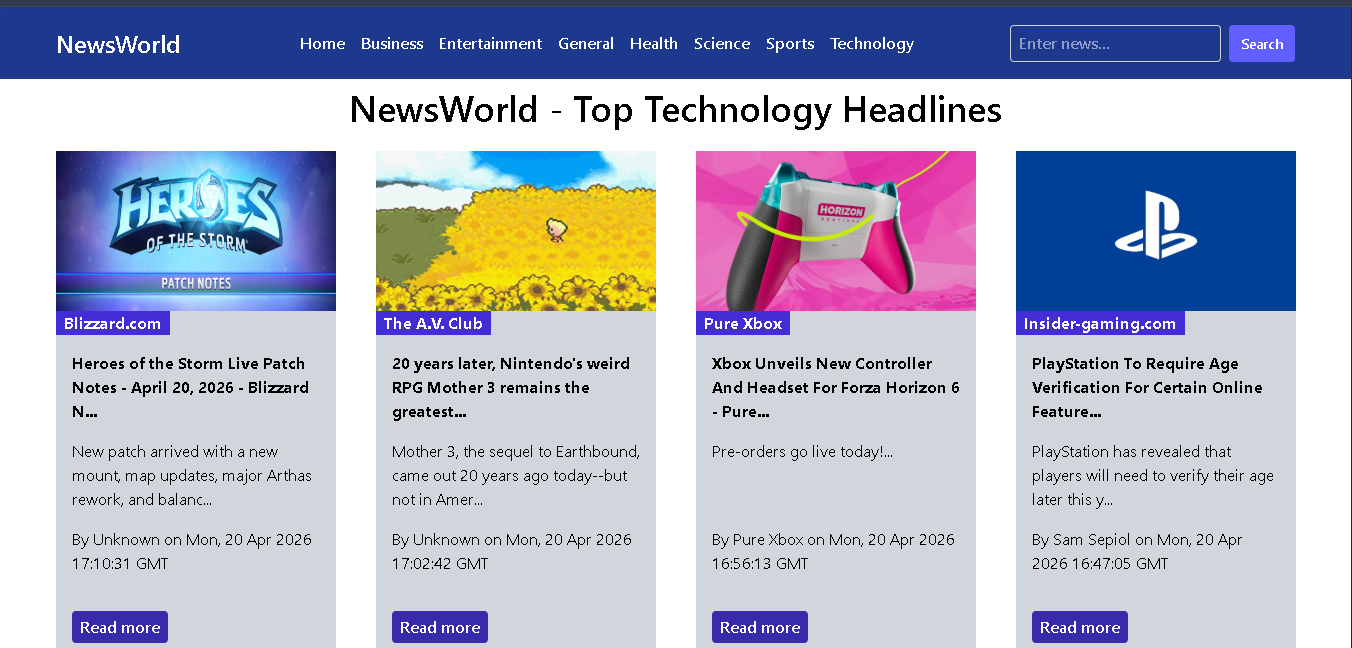Select Entertainment in the navigation bar
The height and width of the screenshot is (648, 1352).
[x=490, y=44]
